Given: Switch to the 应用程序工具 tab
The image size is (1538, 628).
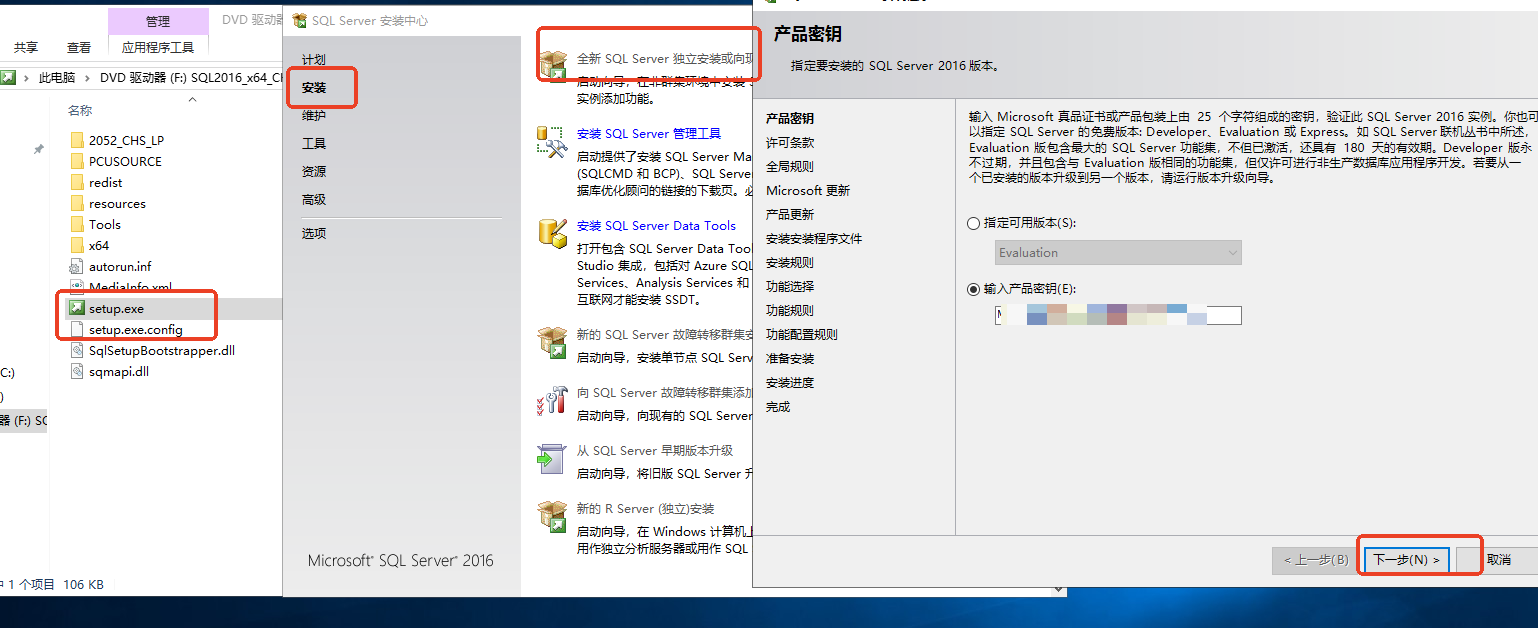Looking at the screenshot, I should pyautogui.click(x=158, y=47).
